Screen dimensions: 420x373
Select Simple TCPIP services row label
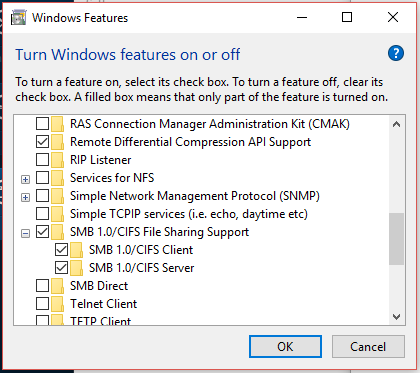click(x=189, y=214)
